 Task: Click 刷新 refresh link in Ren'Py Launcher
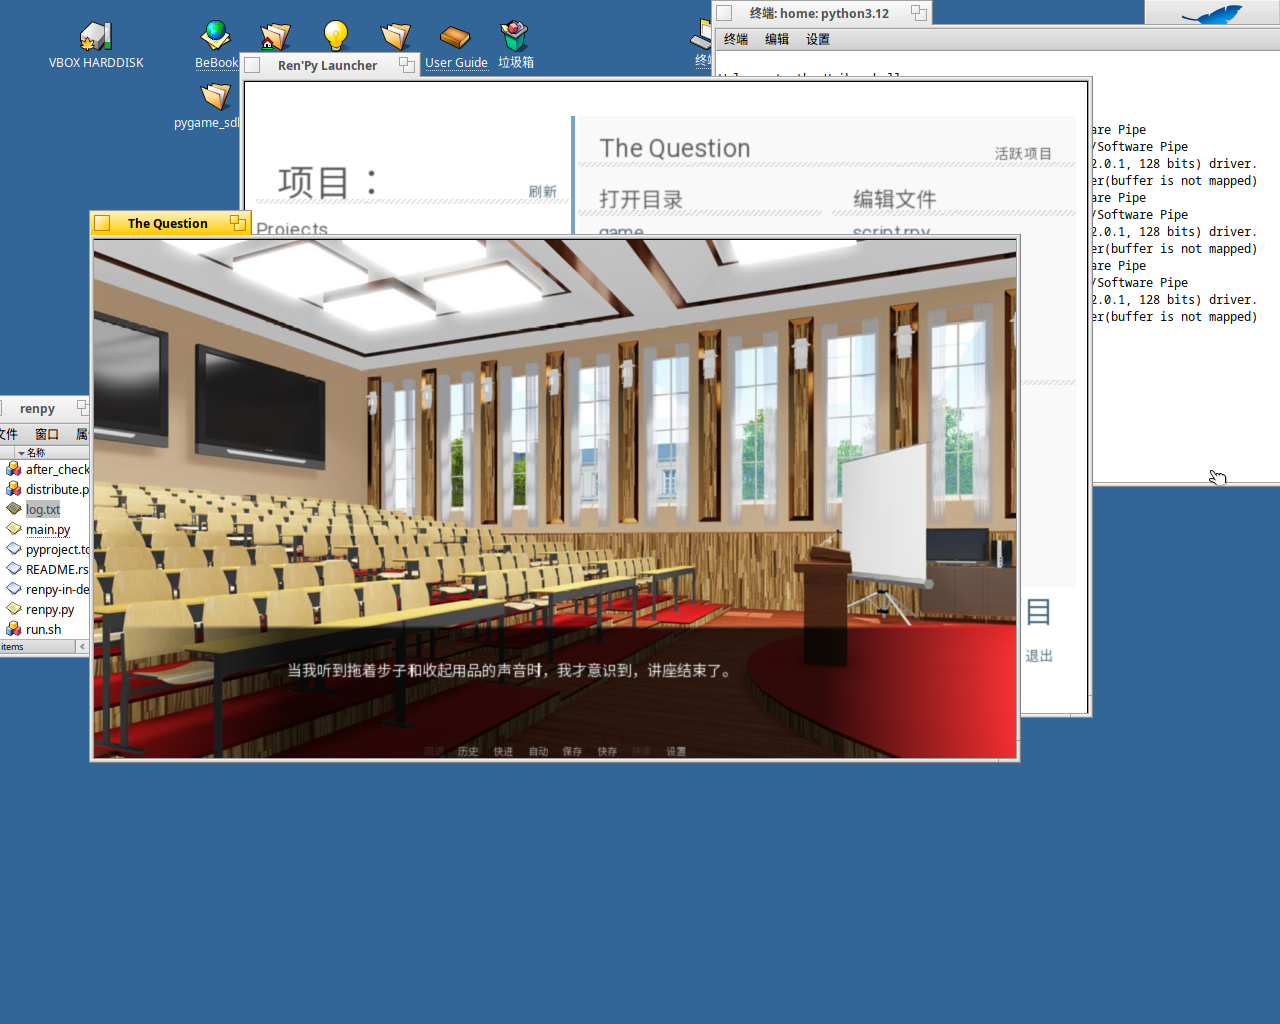point(543,192)
